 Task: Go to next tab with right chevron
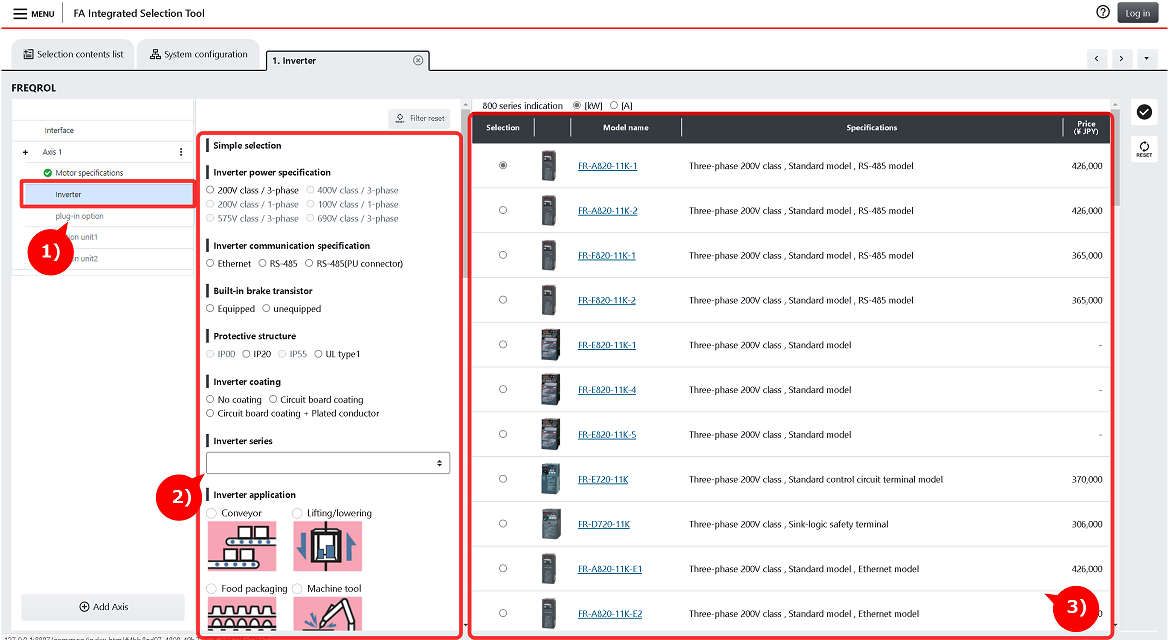(x=1121, y=58)
